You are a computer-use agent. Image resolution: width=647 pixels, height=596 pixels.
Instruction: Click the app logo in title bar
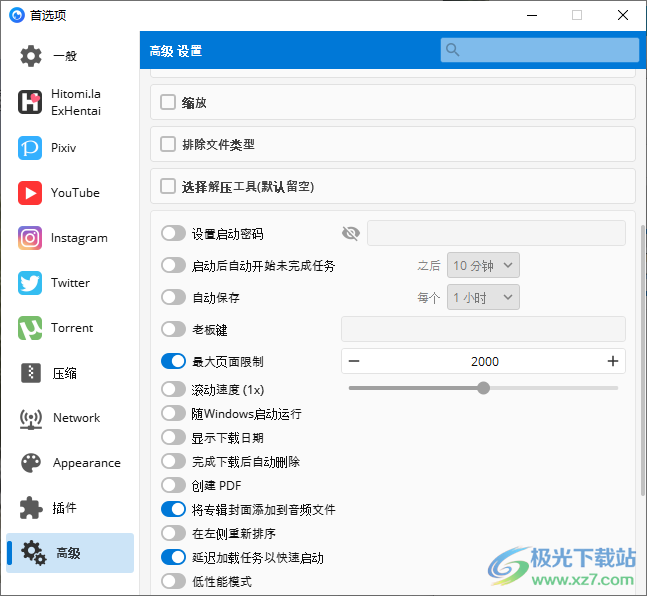click(x=17, y=15)
